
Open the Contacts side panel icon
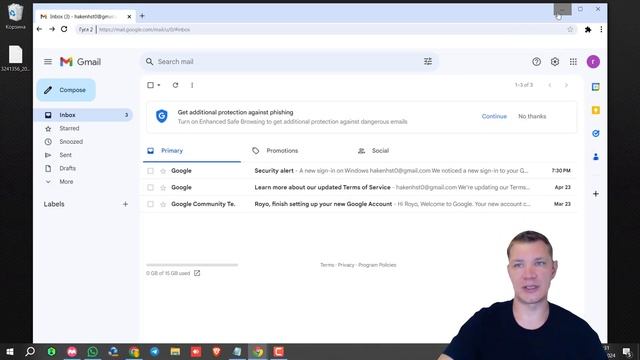point(596,157)
